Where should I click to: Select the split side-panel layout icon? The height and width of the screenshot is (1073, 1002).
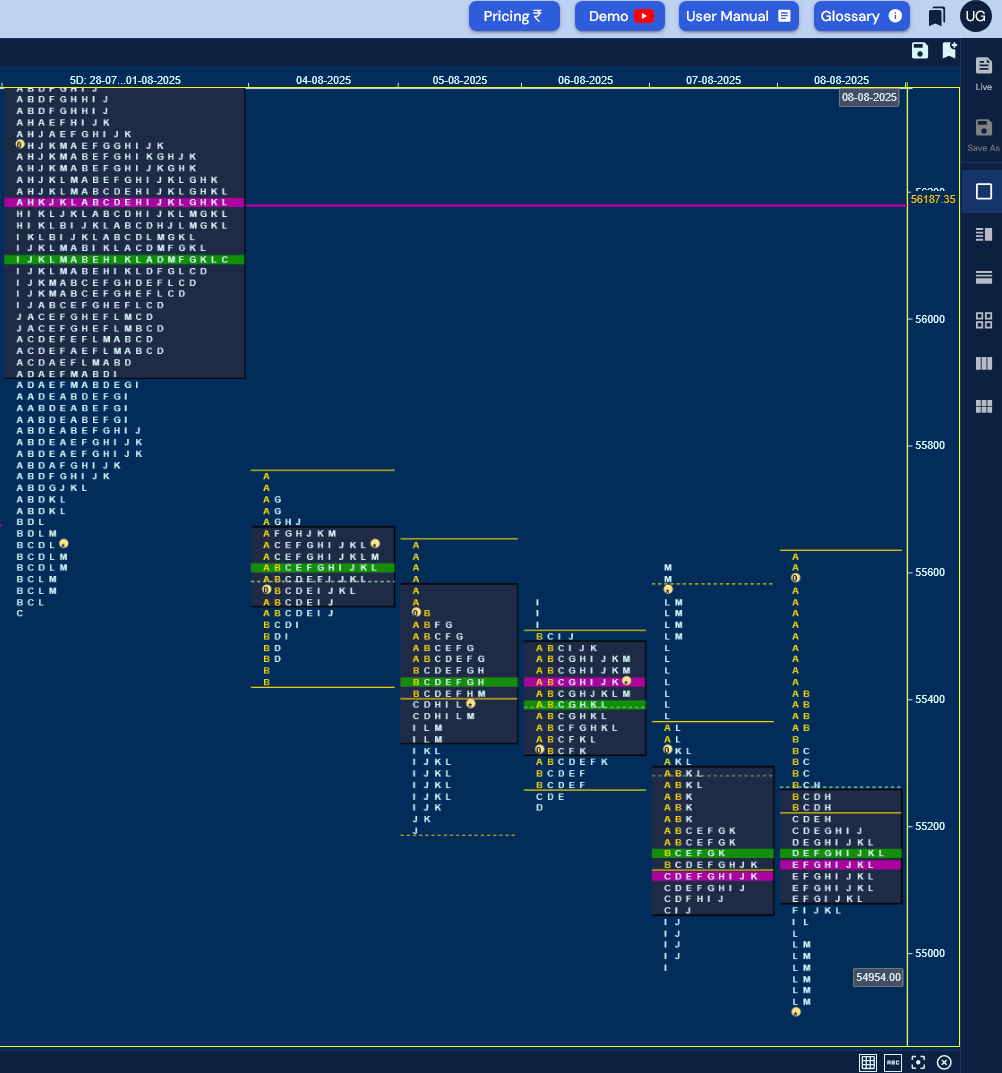click(x=984, y=235)
